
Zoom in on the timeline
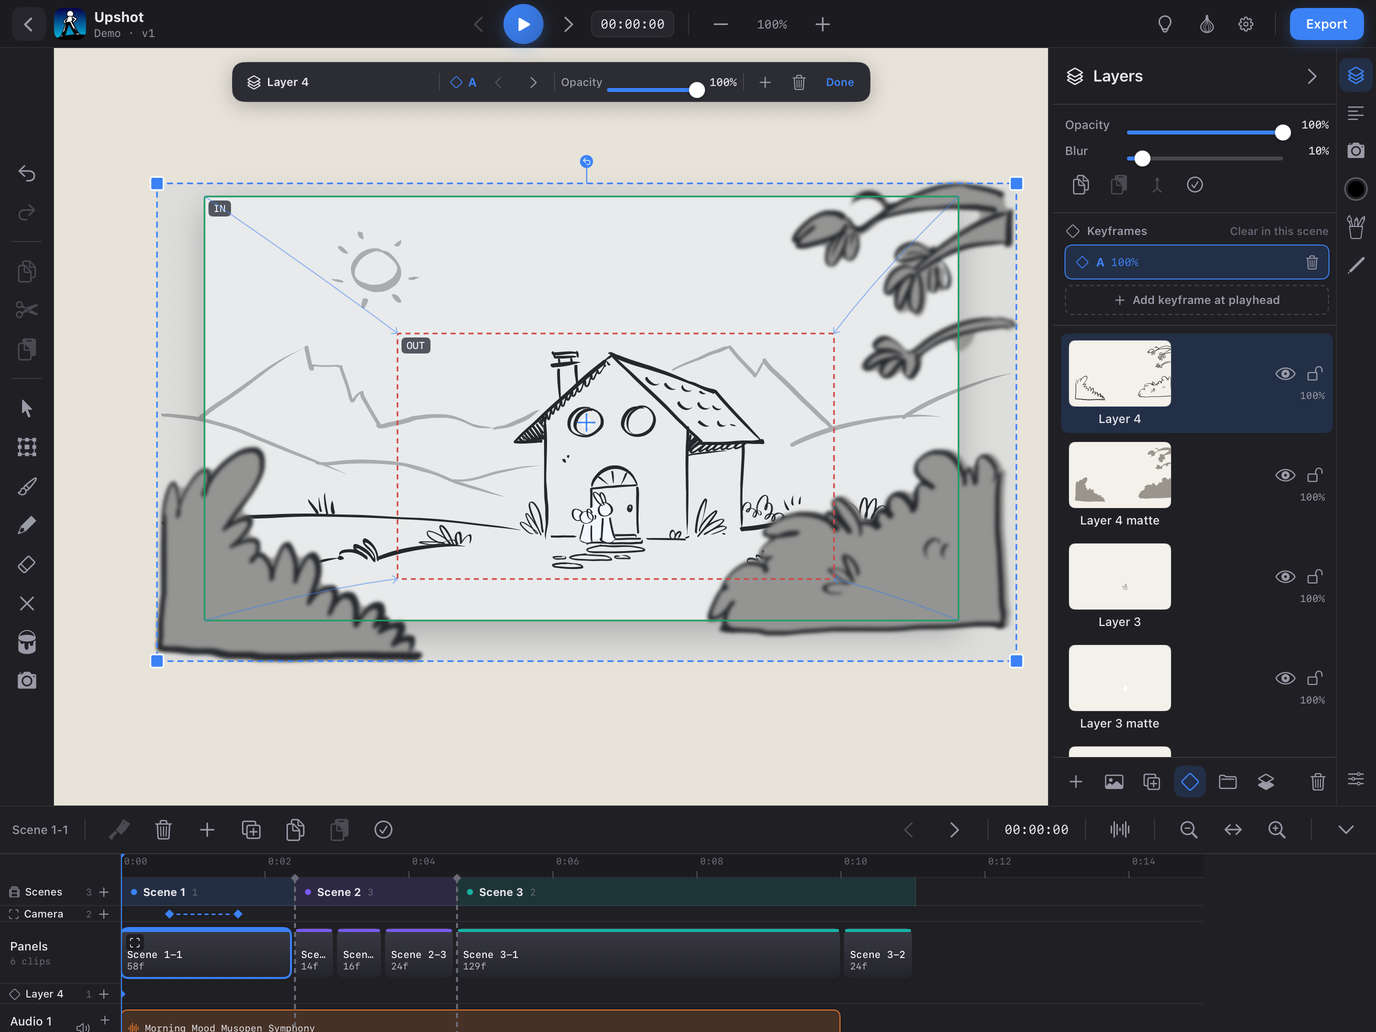[x=1277, y=830]
